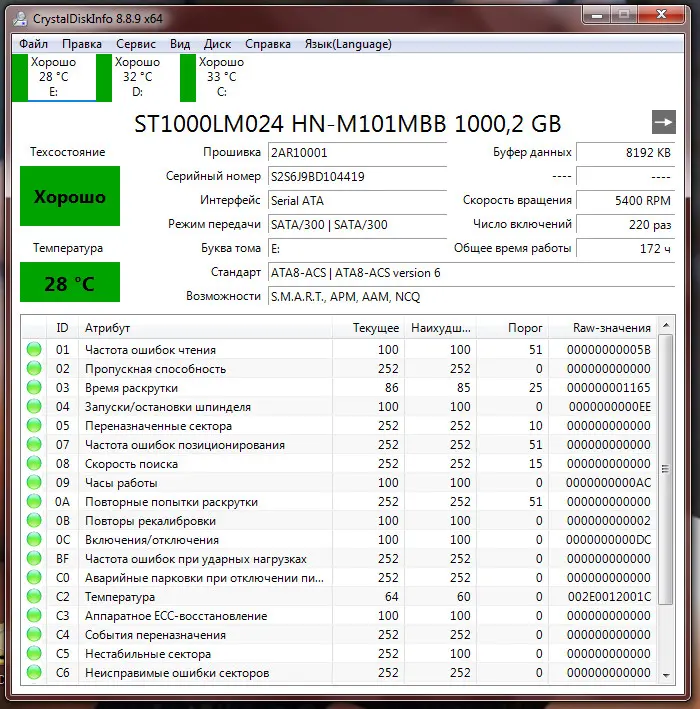Click status circle for Пропускная способность
Viewport: 700px width, 709px height.
click(x=34, y=369)
